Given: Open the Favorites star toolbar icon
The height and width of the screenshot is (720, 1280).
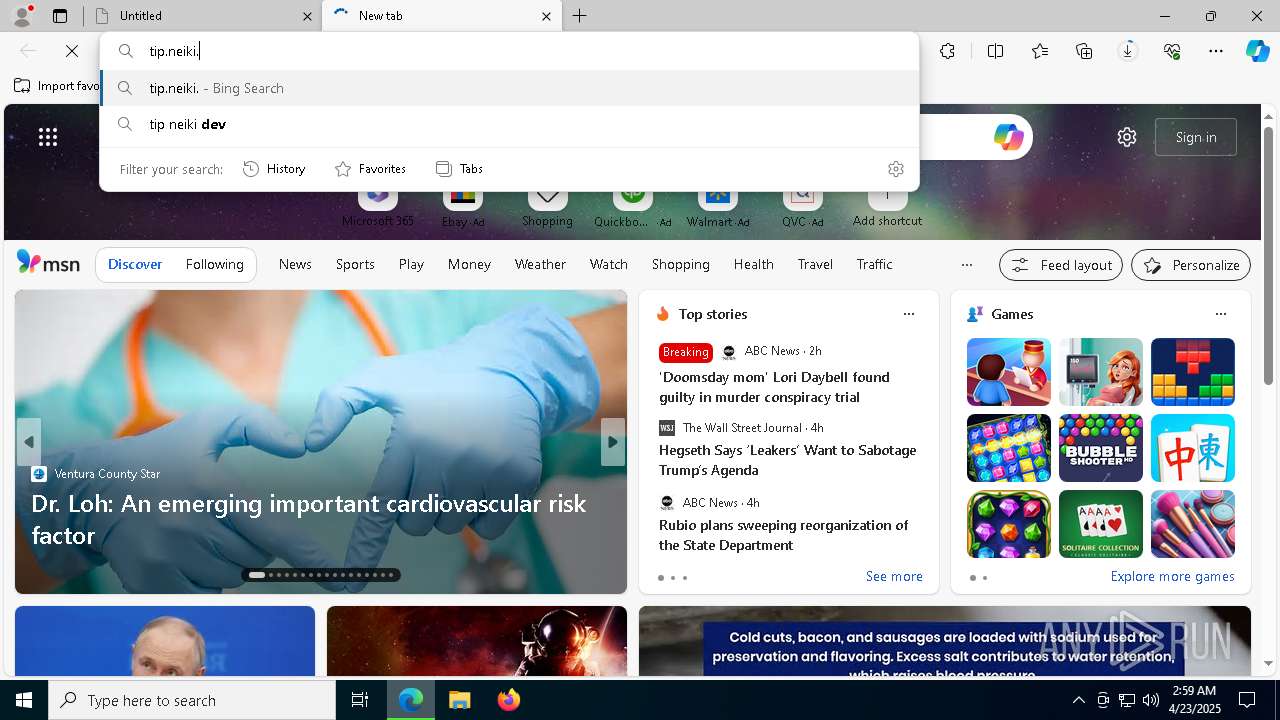Looking at the screenshot, I should 1040,51.
